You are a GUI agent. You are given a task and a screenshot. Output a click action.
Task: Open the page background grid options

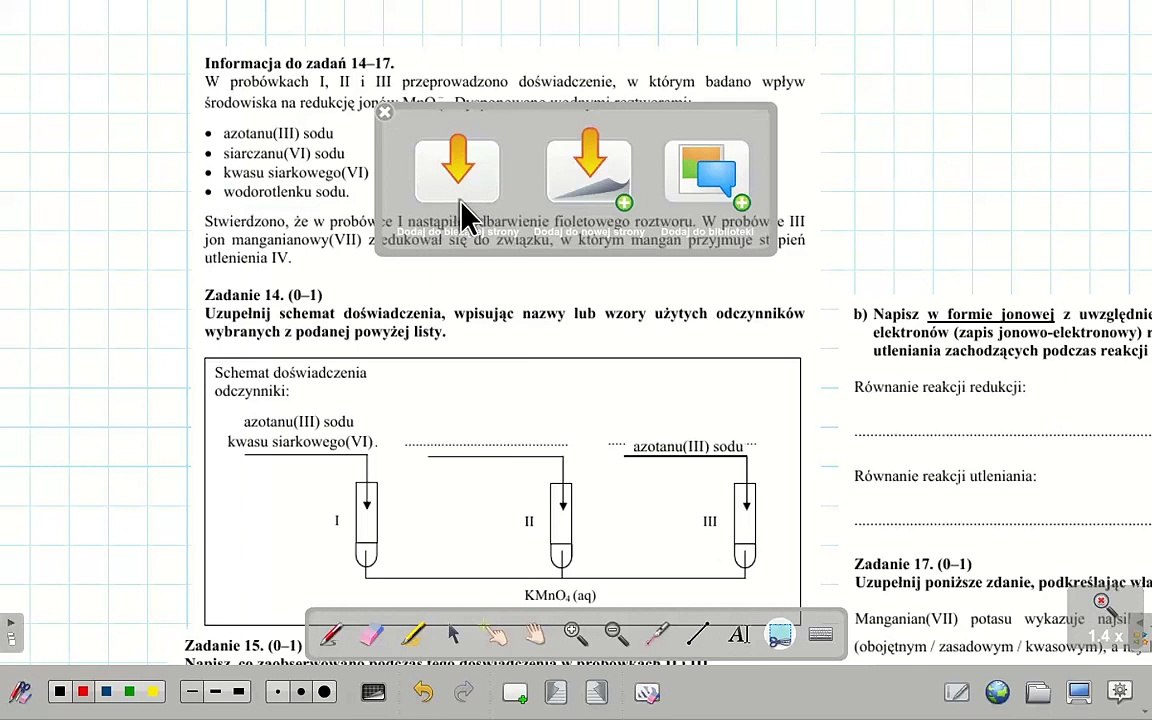pos(373,692)
